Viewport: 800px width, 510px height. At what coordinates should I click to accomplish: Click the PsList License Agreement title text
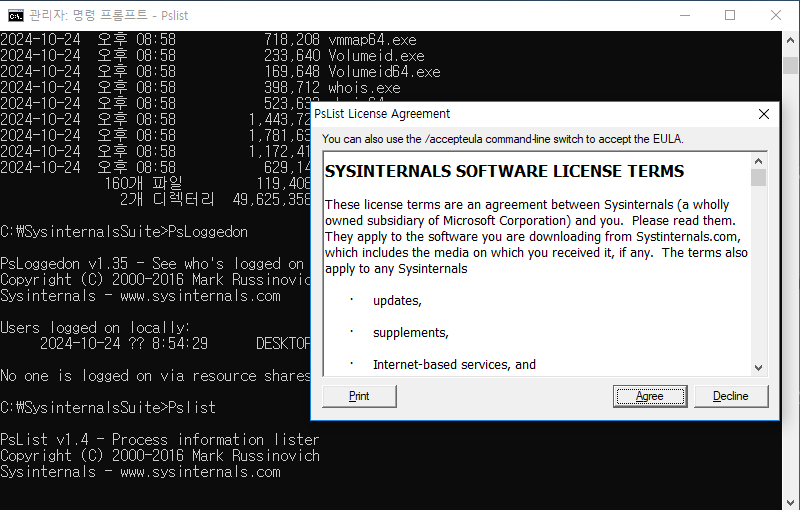point(382,114)
